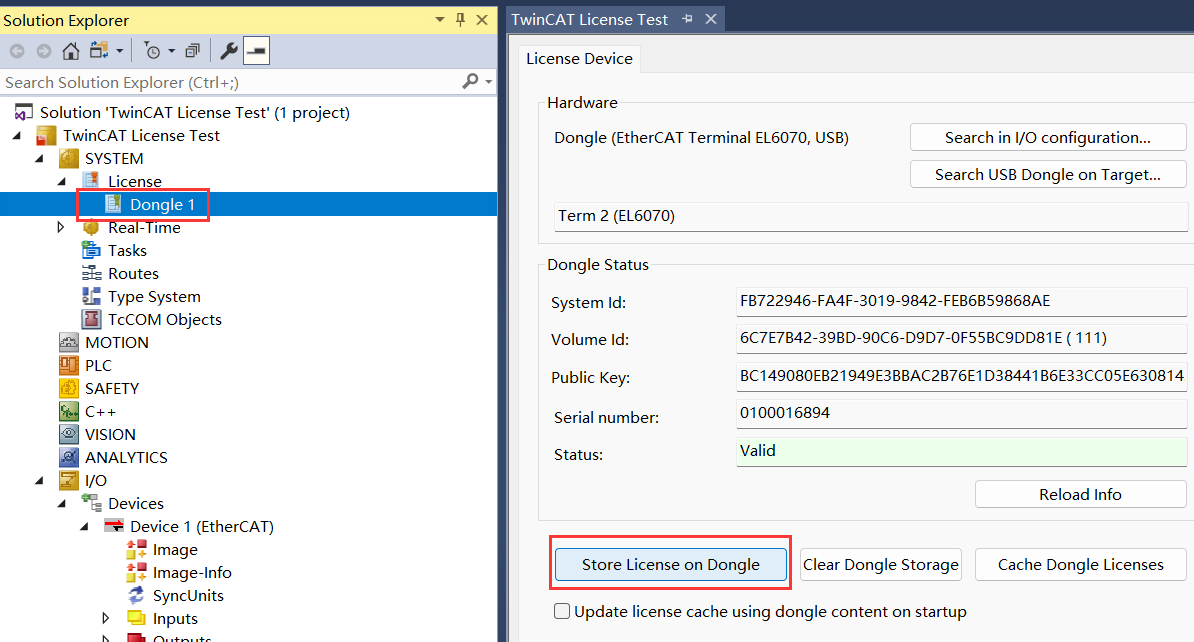The height and width of the screenshot is (642, 1194).
Task: Click the Serial number field
Action: click(962, 414)
